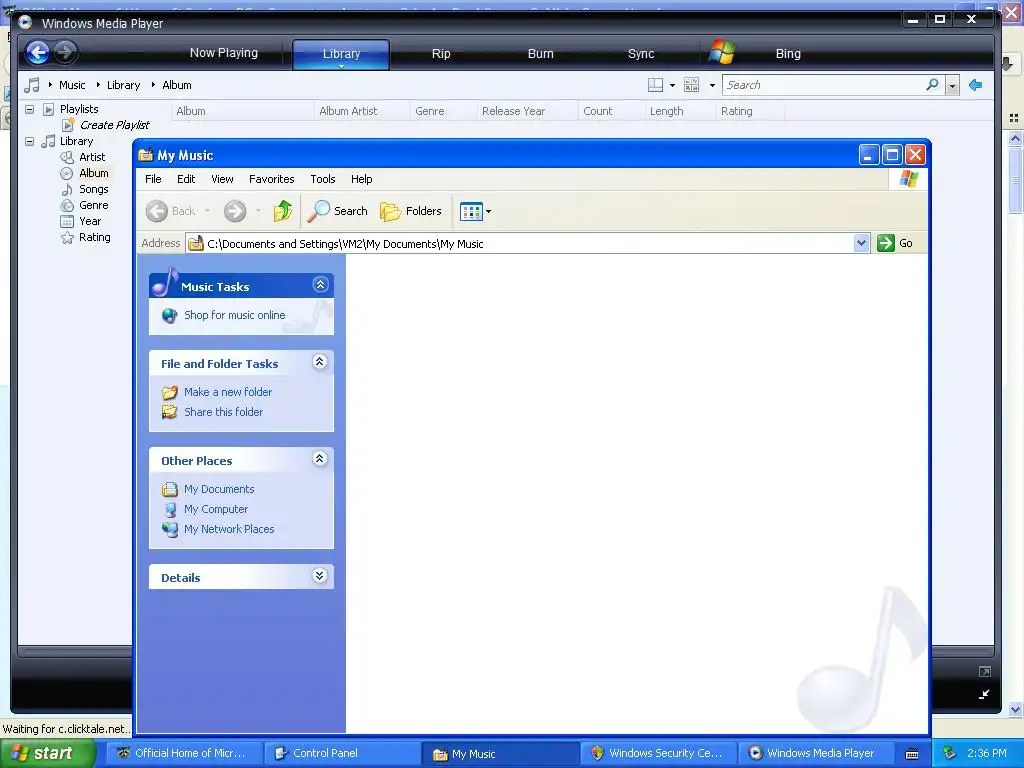Screen dimensions: 1024x768
Task: Click the Media Player search input field
Action: point(824,85)
